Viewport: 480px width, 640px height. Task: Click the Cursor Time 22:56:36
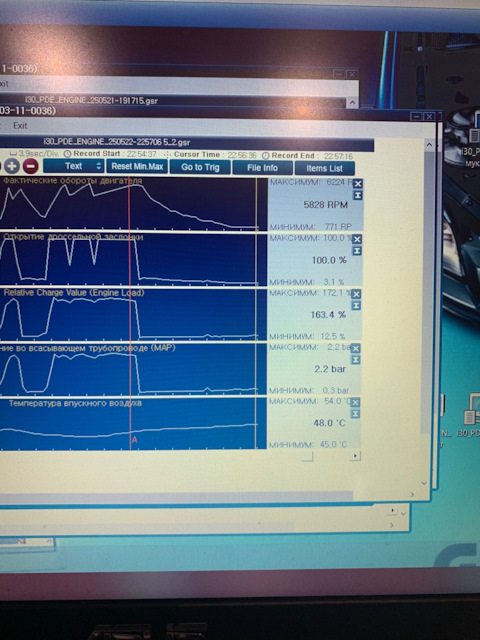point(242,155)
